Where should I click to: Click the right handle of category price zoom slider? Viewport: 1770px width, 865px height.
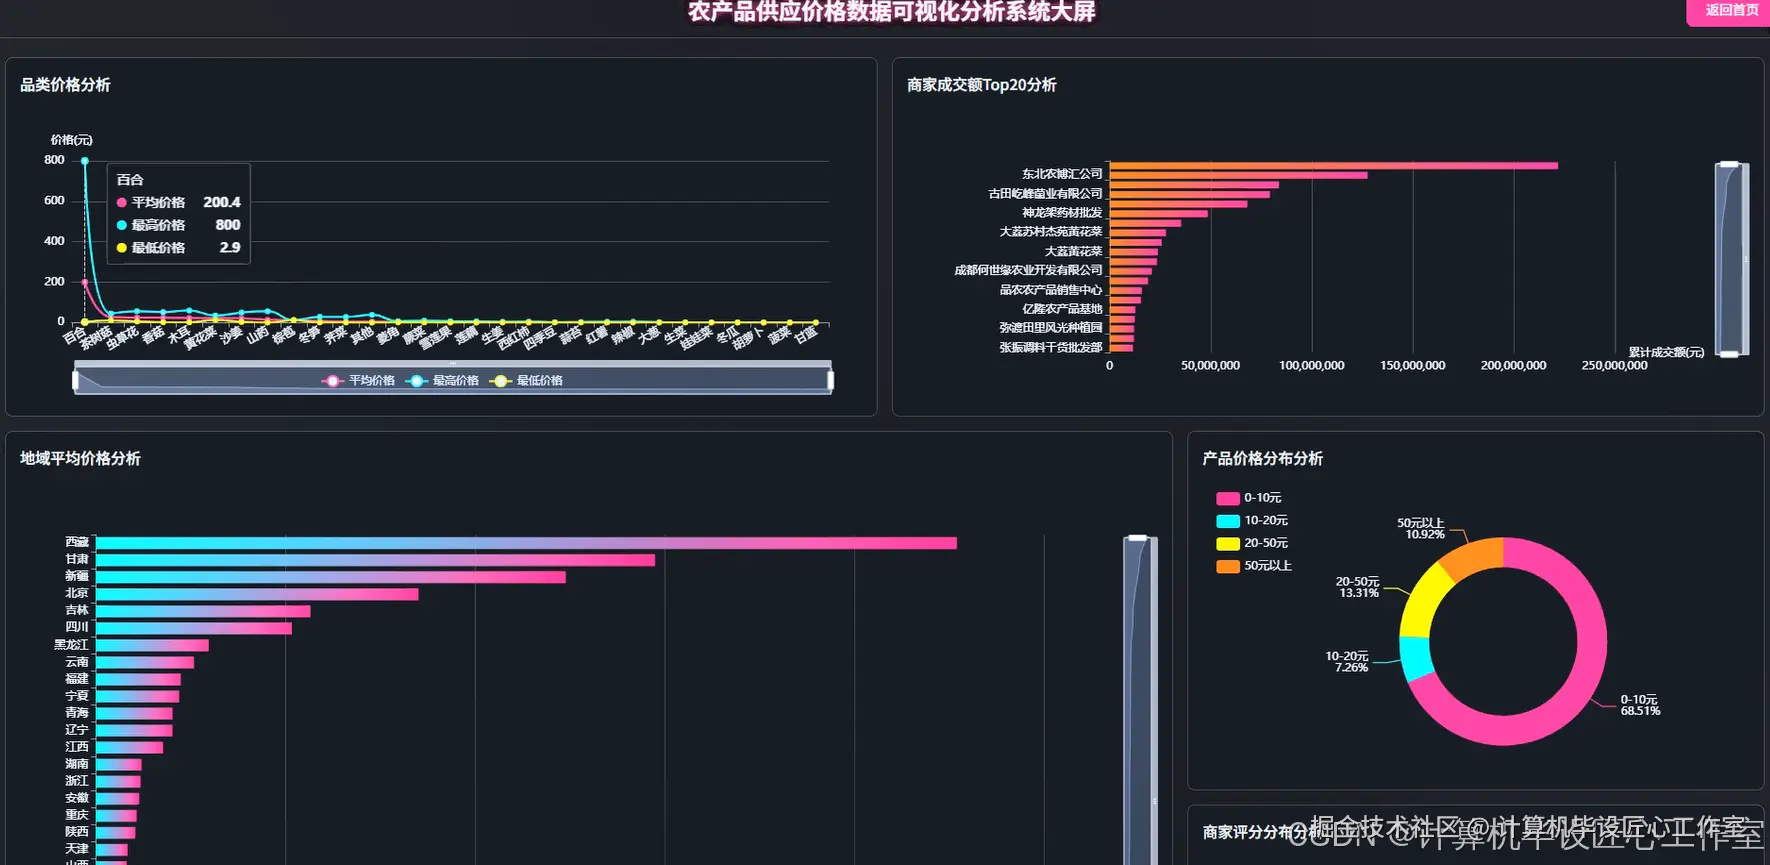(x=831, y=380)
